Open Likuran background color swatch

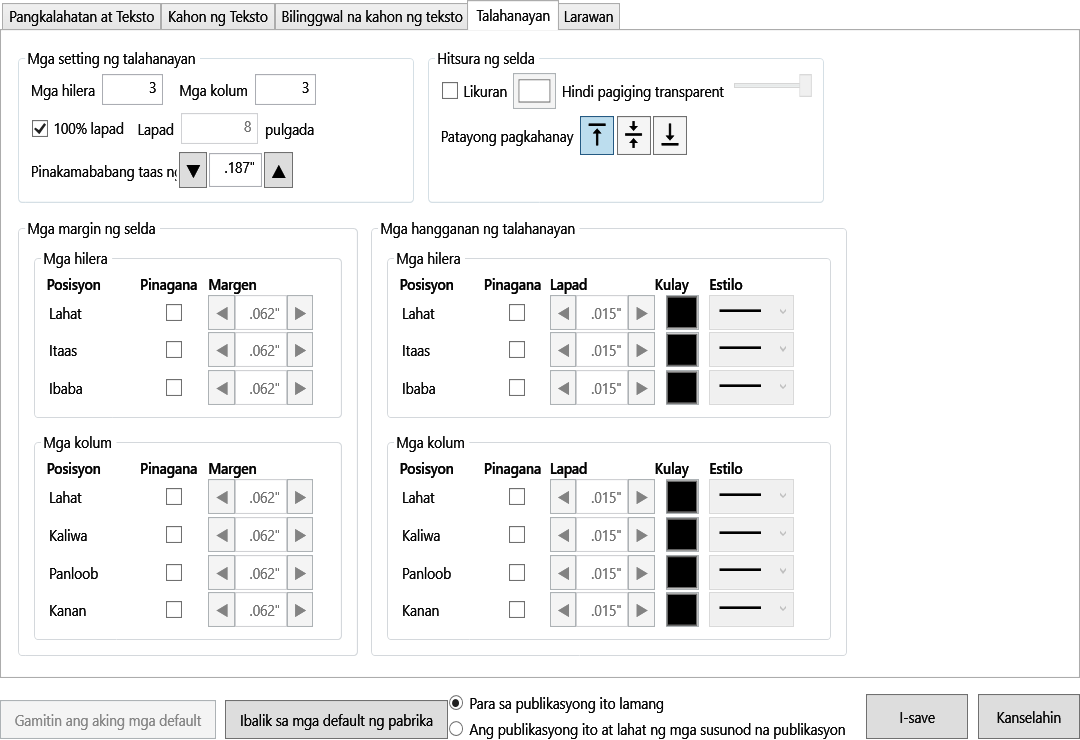pyautogui.click(x=534, y=91)
